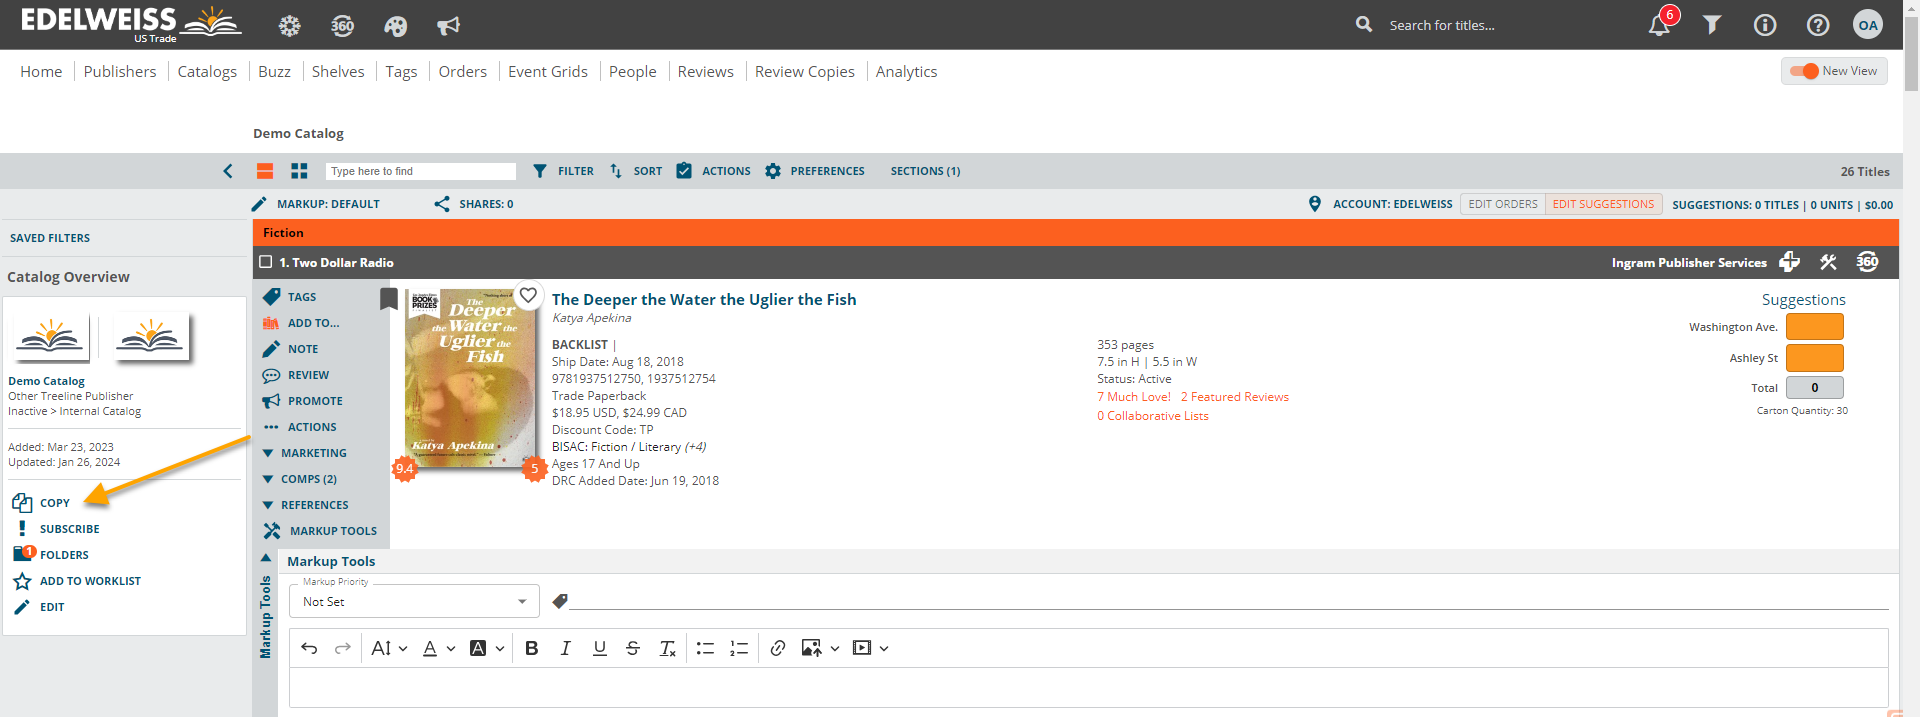Go back with the left chevron arrow
1920x717 pixels.
coord(228,171)
